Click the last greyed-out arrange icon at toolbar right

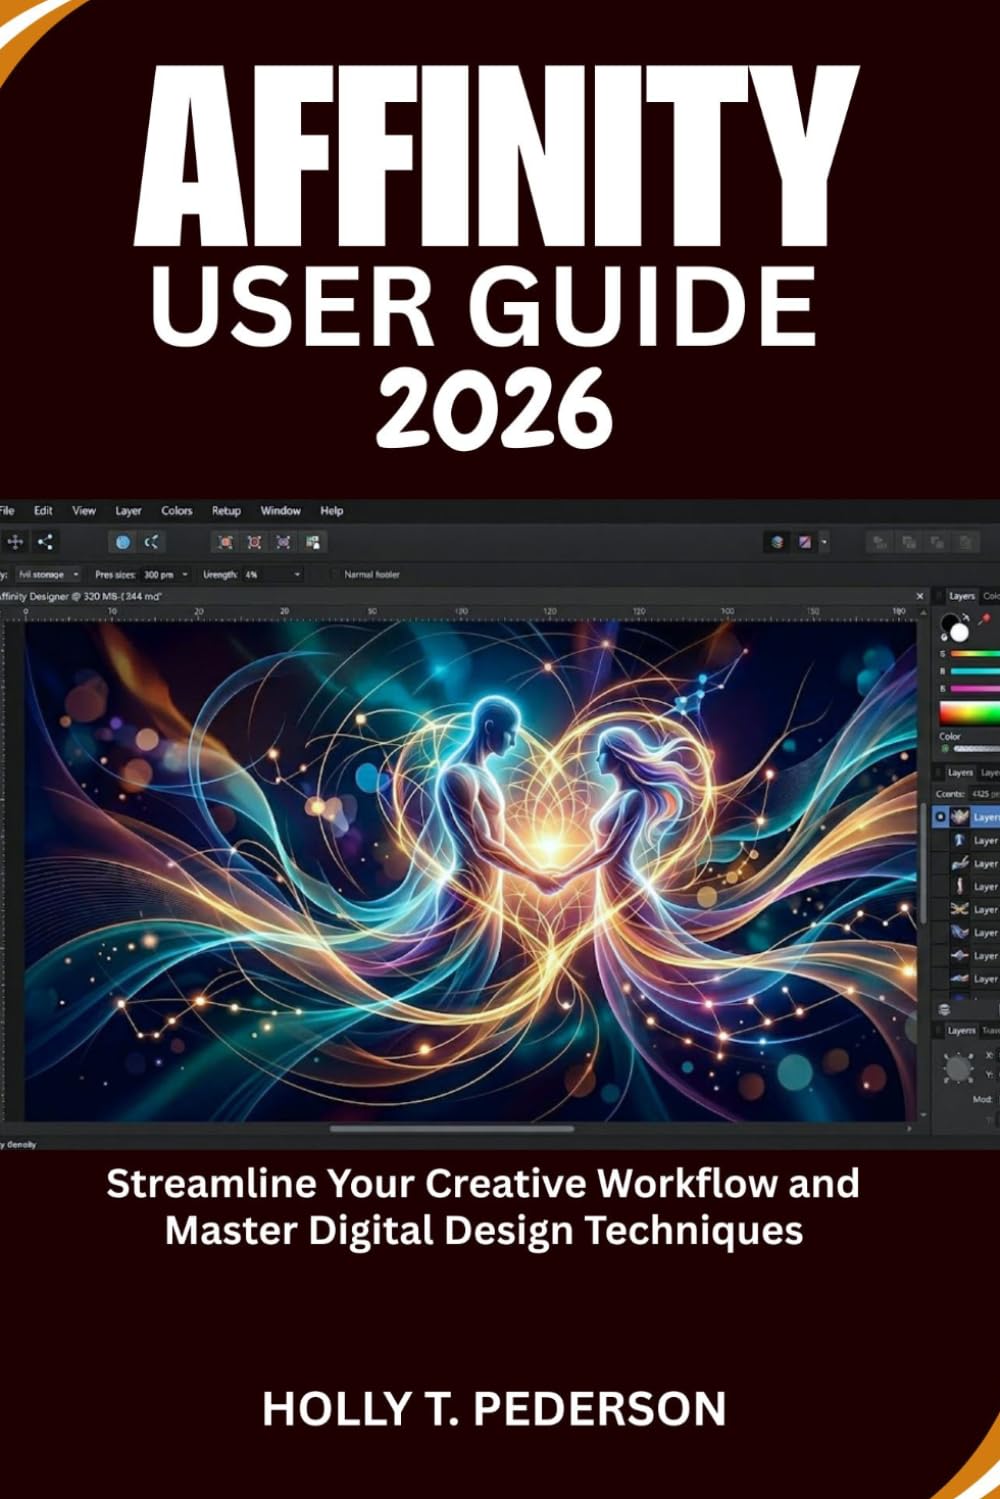[x=966, y=542]
